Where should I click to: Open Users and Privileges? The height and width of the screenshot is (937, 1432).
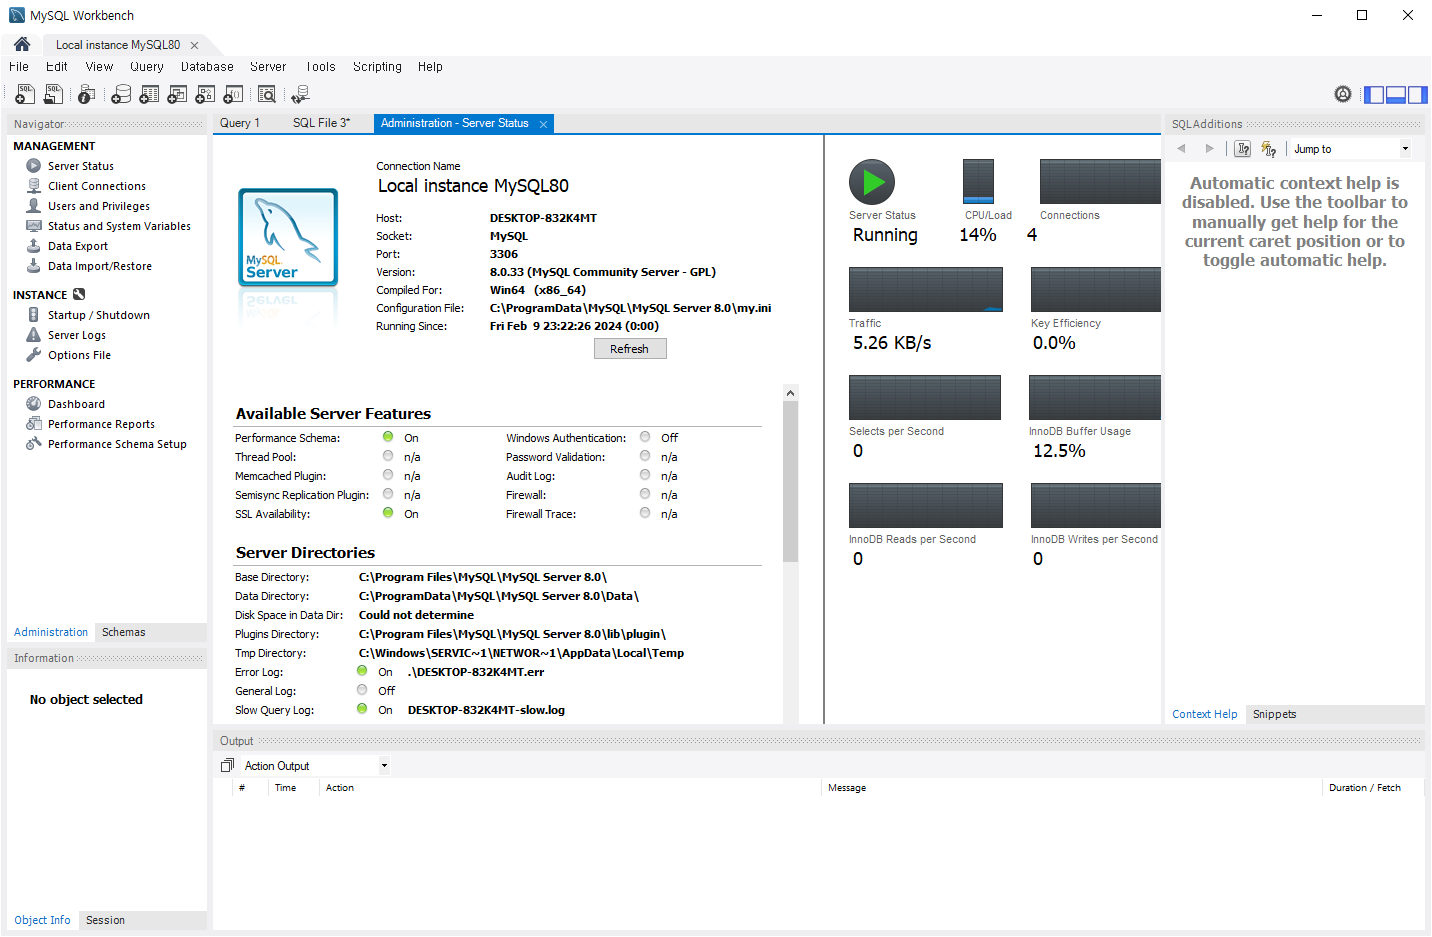pos(99,206)
